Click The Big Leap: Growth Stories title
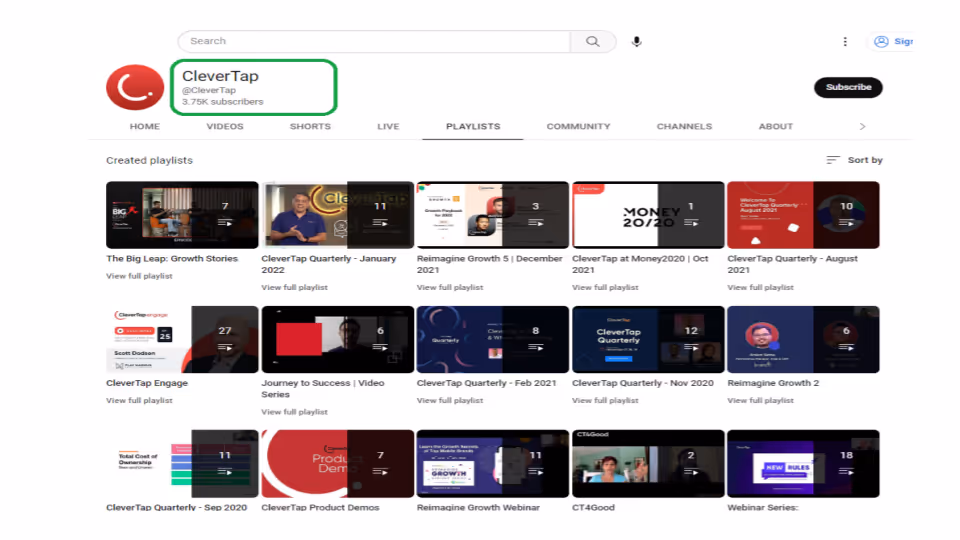This screenshot has height=540, width=960. tap(171, 258)
